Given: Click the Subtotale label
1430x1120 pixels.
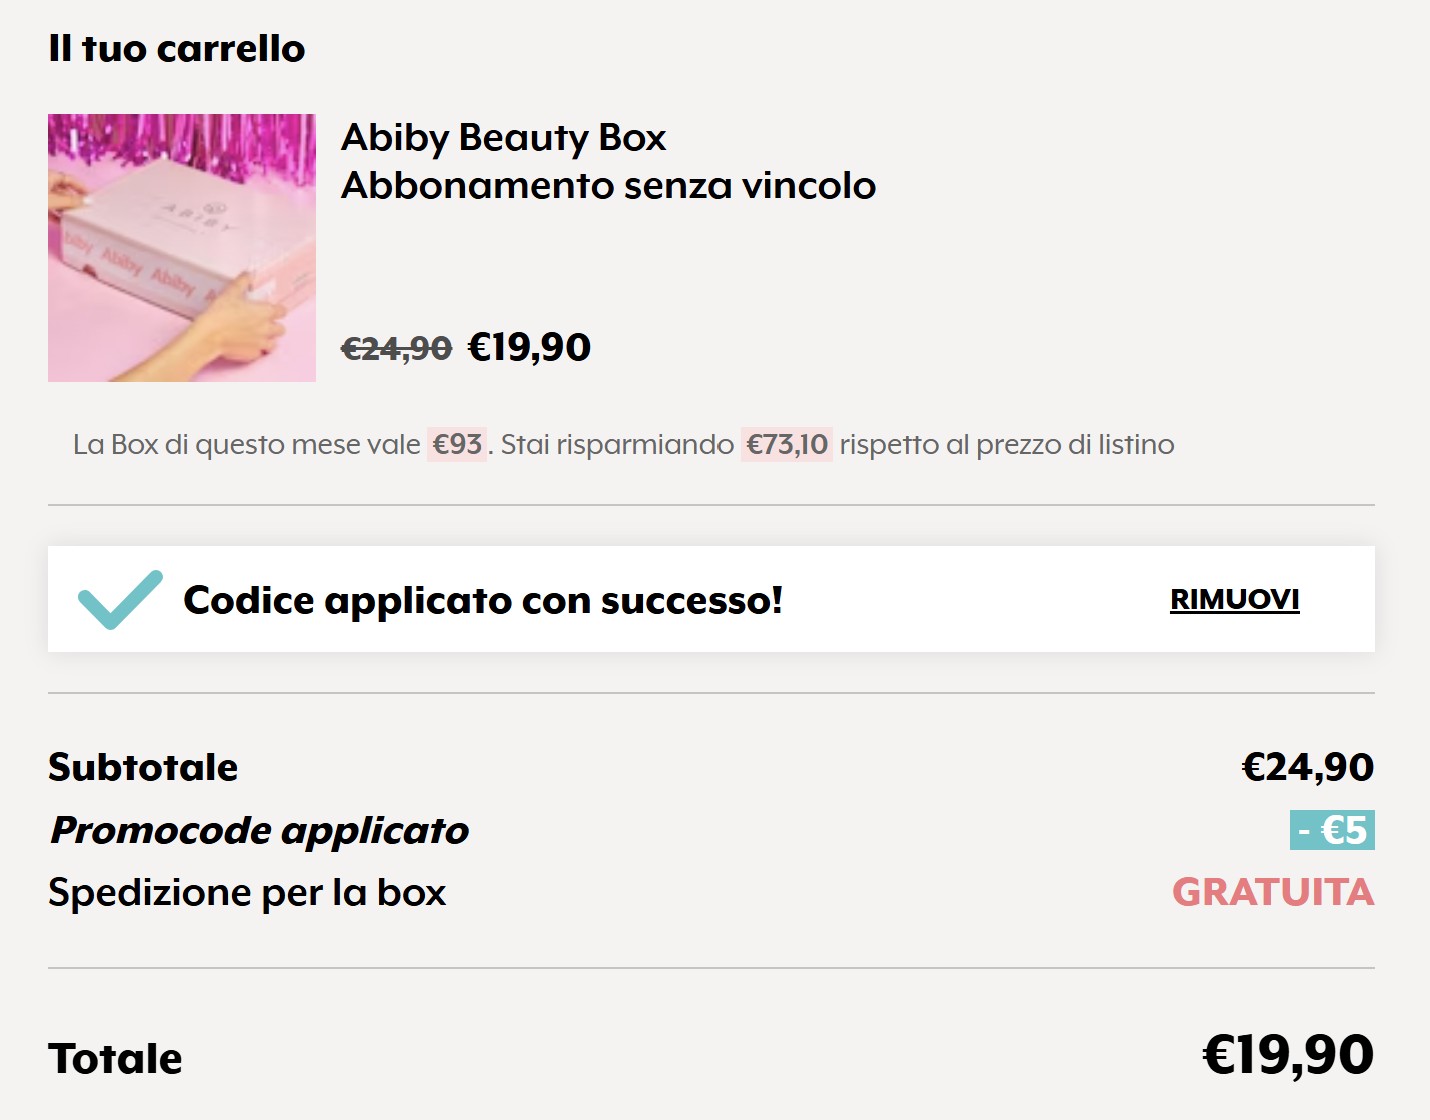Looking at the screenshot, I should pyautogui.click(x=143, y=767).
